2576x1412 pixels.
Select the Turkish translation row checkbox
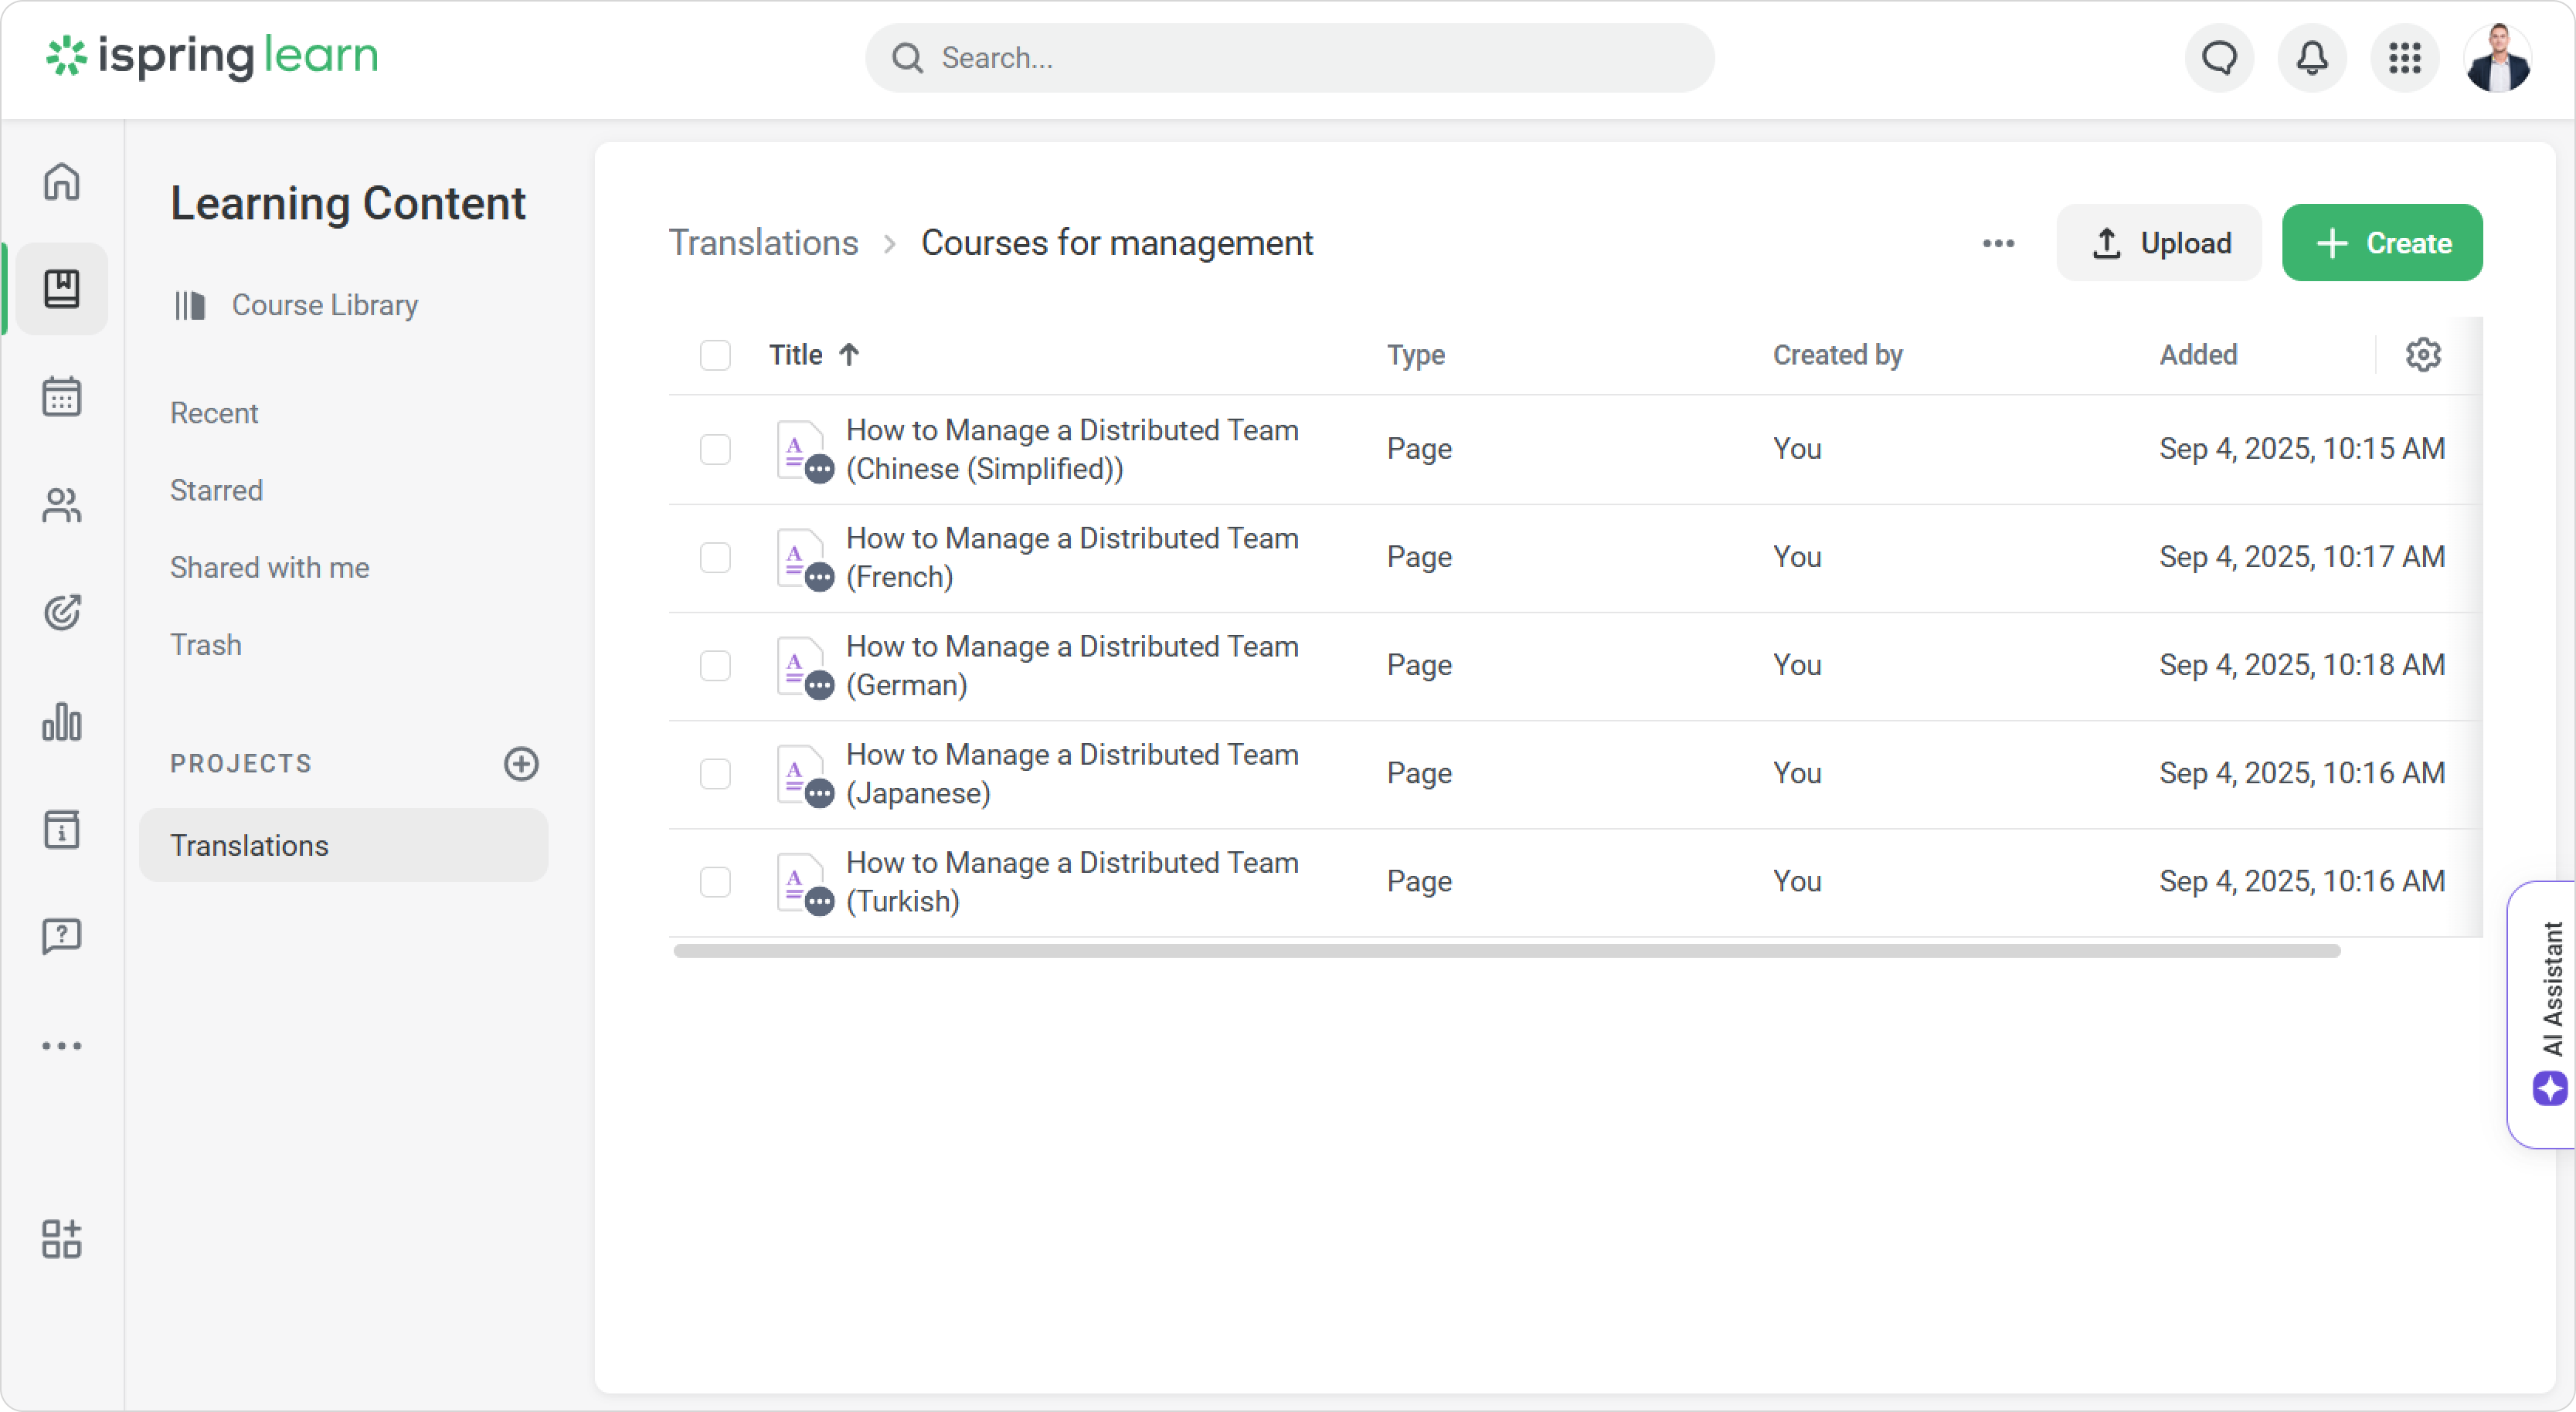[x=715, y=882]
